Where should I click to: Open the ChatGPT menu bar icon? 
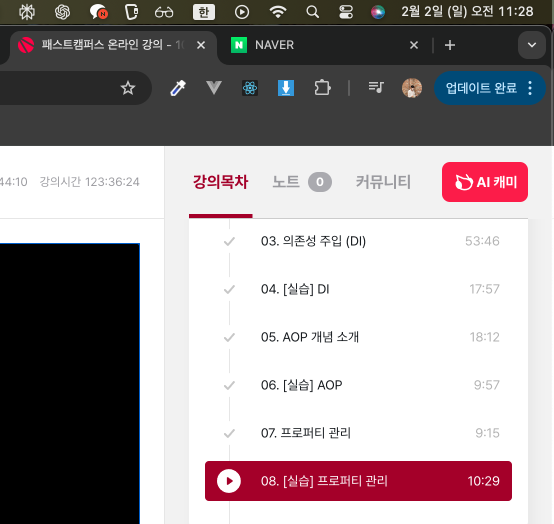63,12
